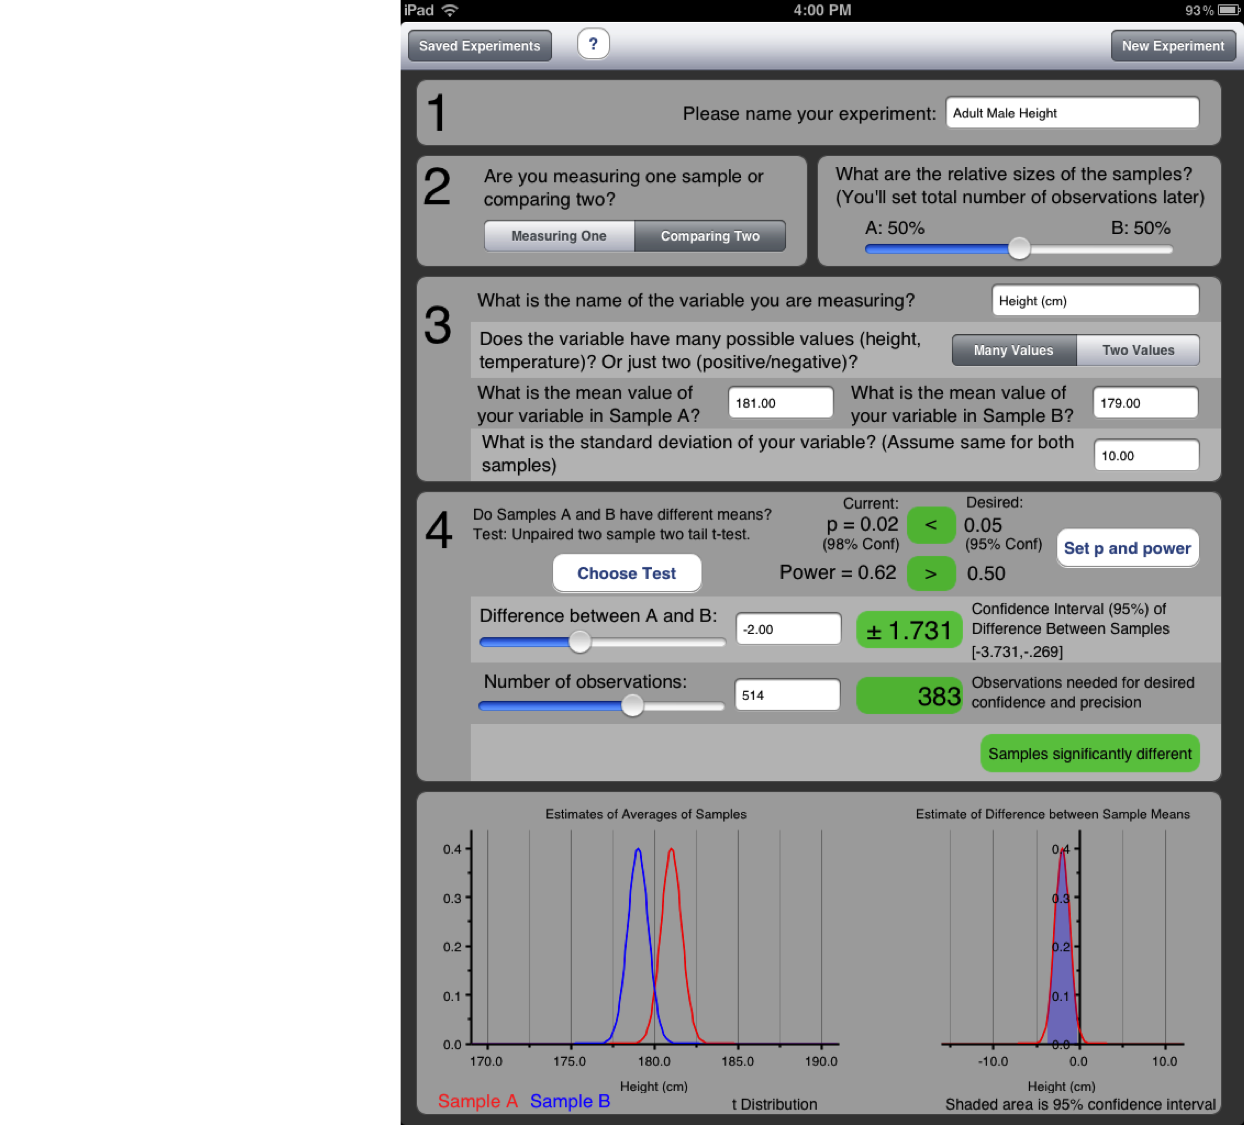Tap the t Distribution label
The width and height of the screenshot is (1245, 1125).
click(x=774, y=1104)
